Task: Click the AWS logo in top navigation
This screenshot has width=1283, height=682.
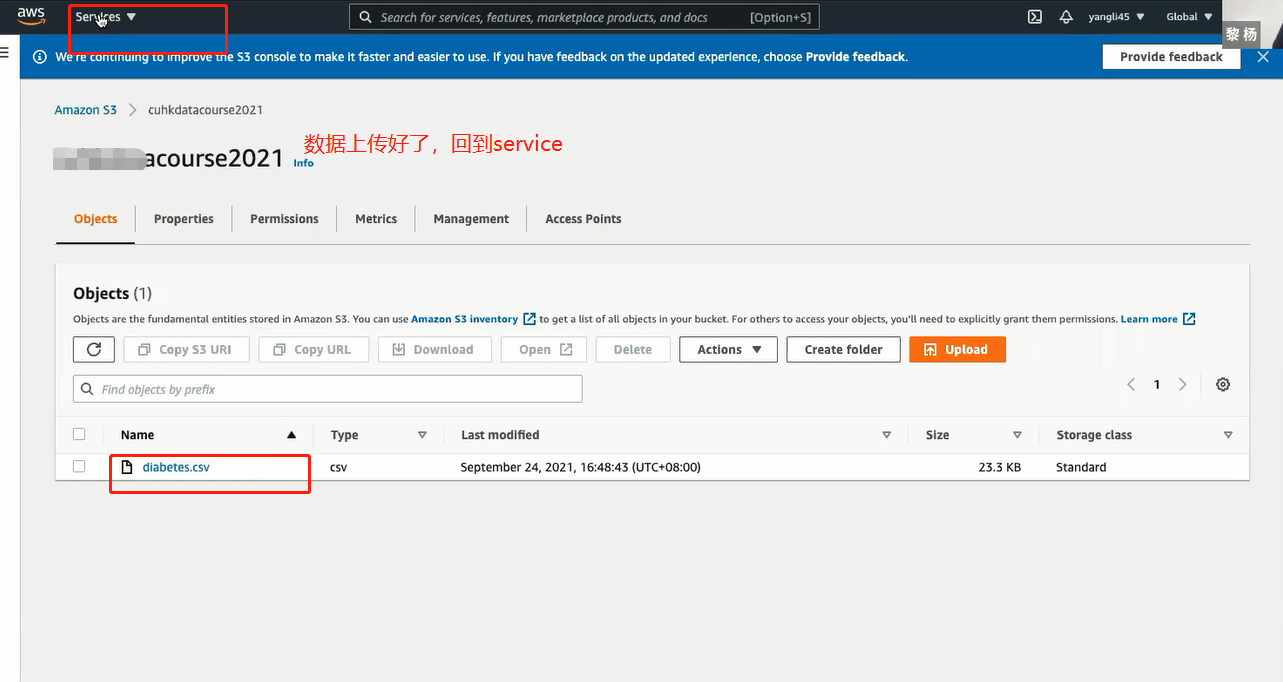Action: tap(29, 16)
